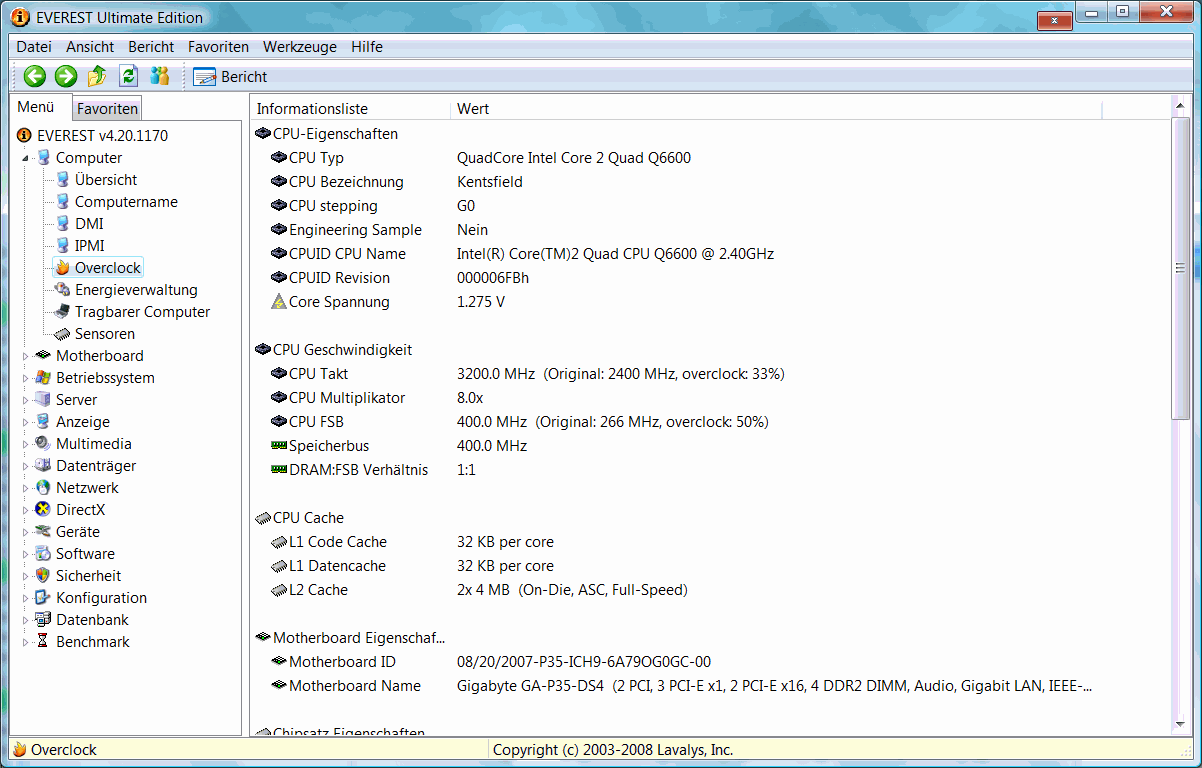Image resolution: width=1202 pixels, height=768 pixels.
Task: Click the Netzwerk icon in tree
Action: coord(43,487)
